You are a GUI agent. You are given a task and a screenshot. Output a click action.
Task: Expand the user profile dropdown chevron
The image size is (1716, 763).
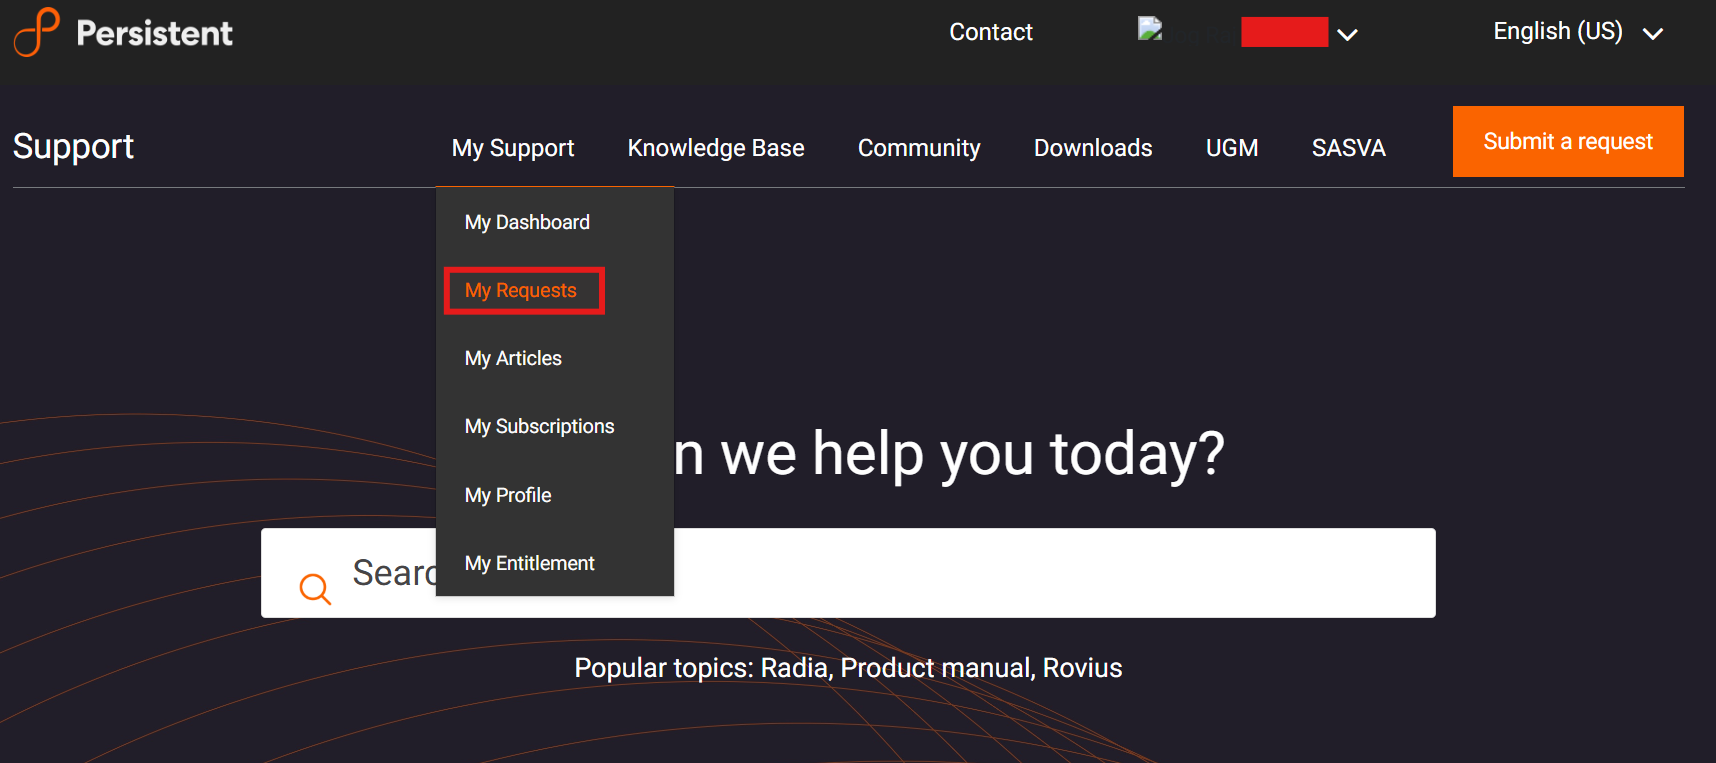(x=1347, y=35)
